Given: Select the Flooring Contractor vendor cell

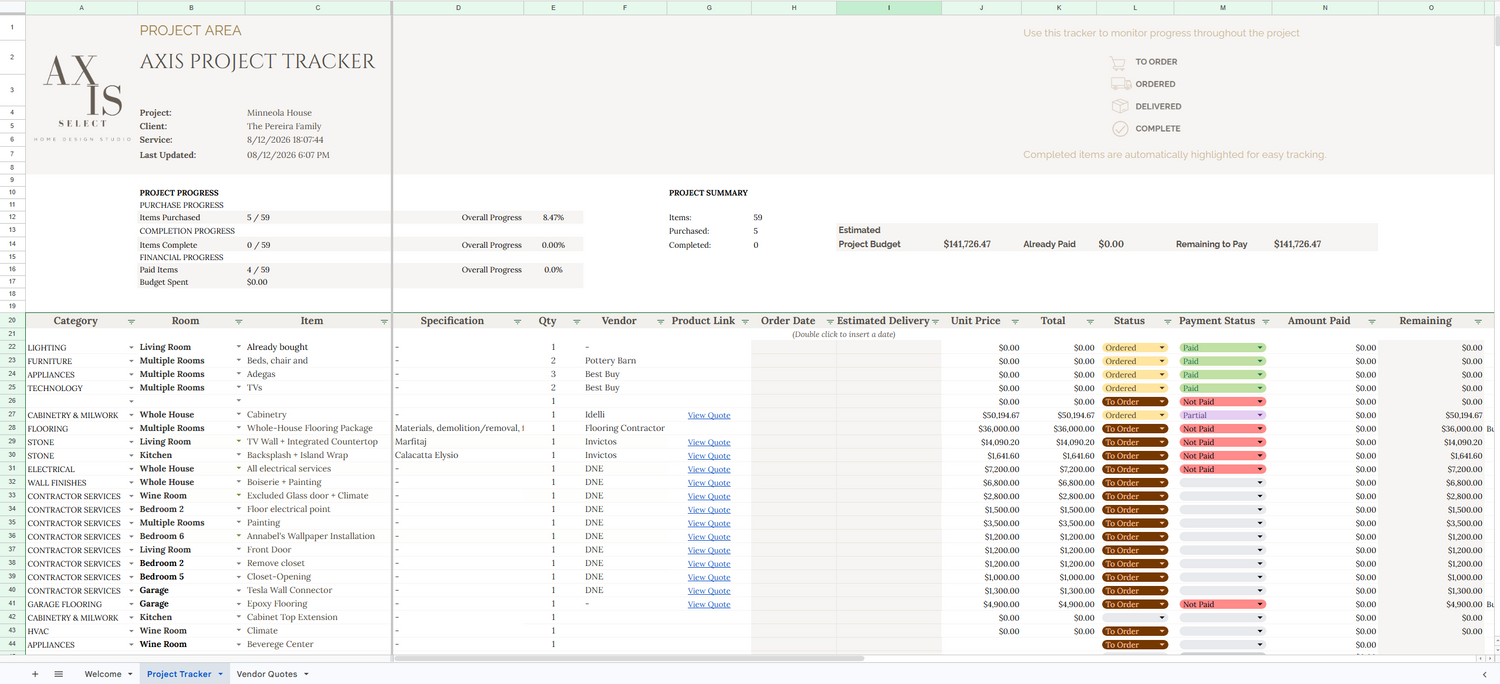Looking at the screenshot, I should pos(625,429).
